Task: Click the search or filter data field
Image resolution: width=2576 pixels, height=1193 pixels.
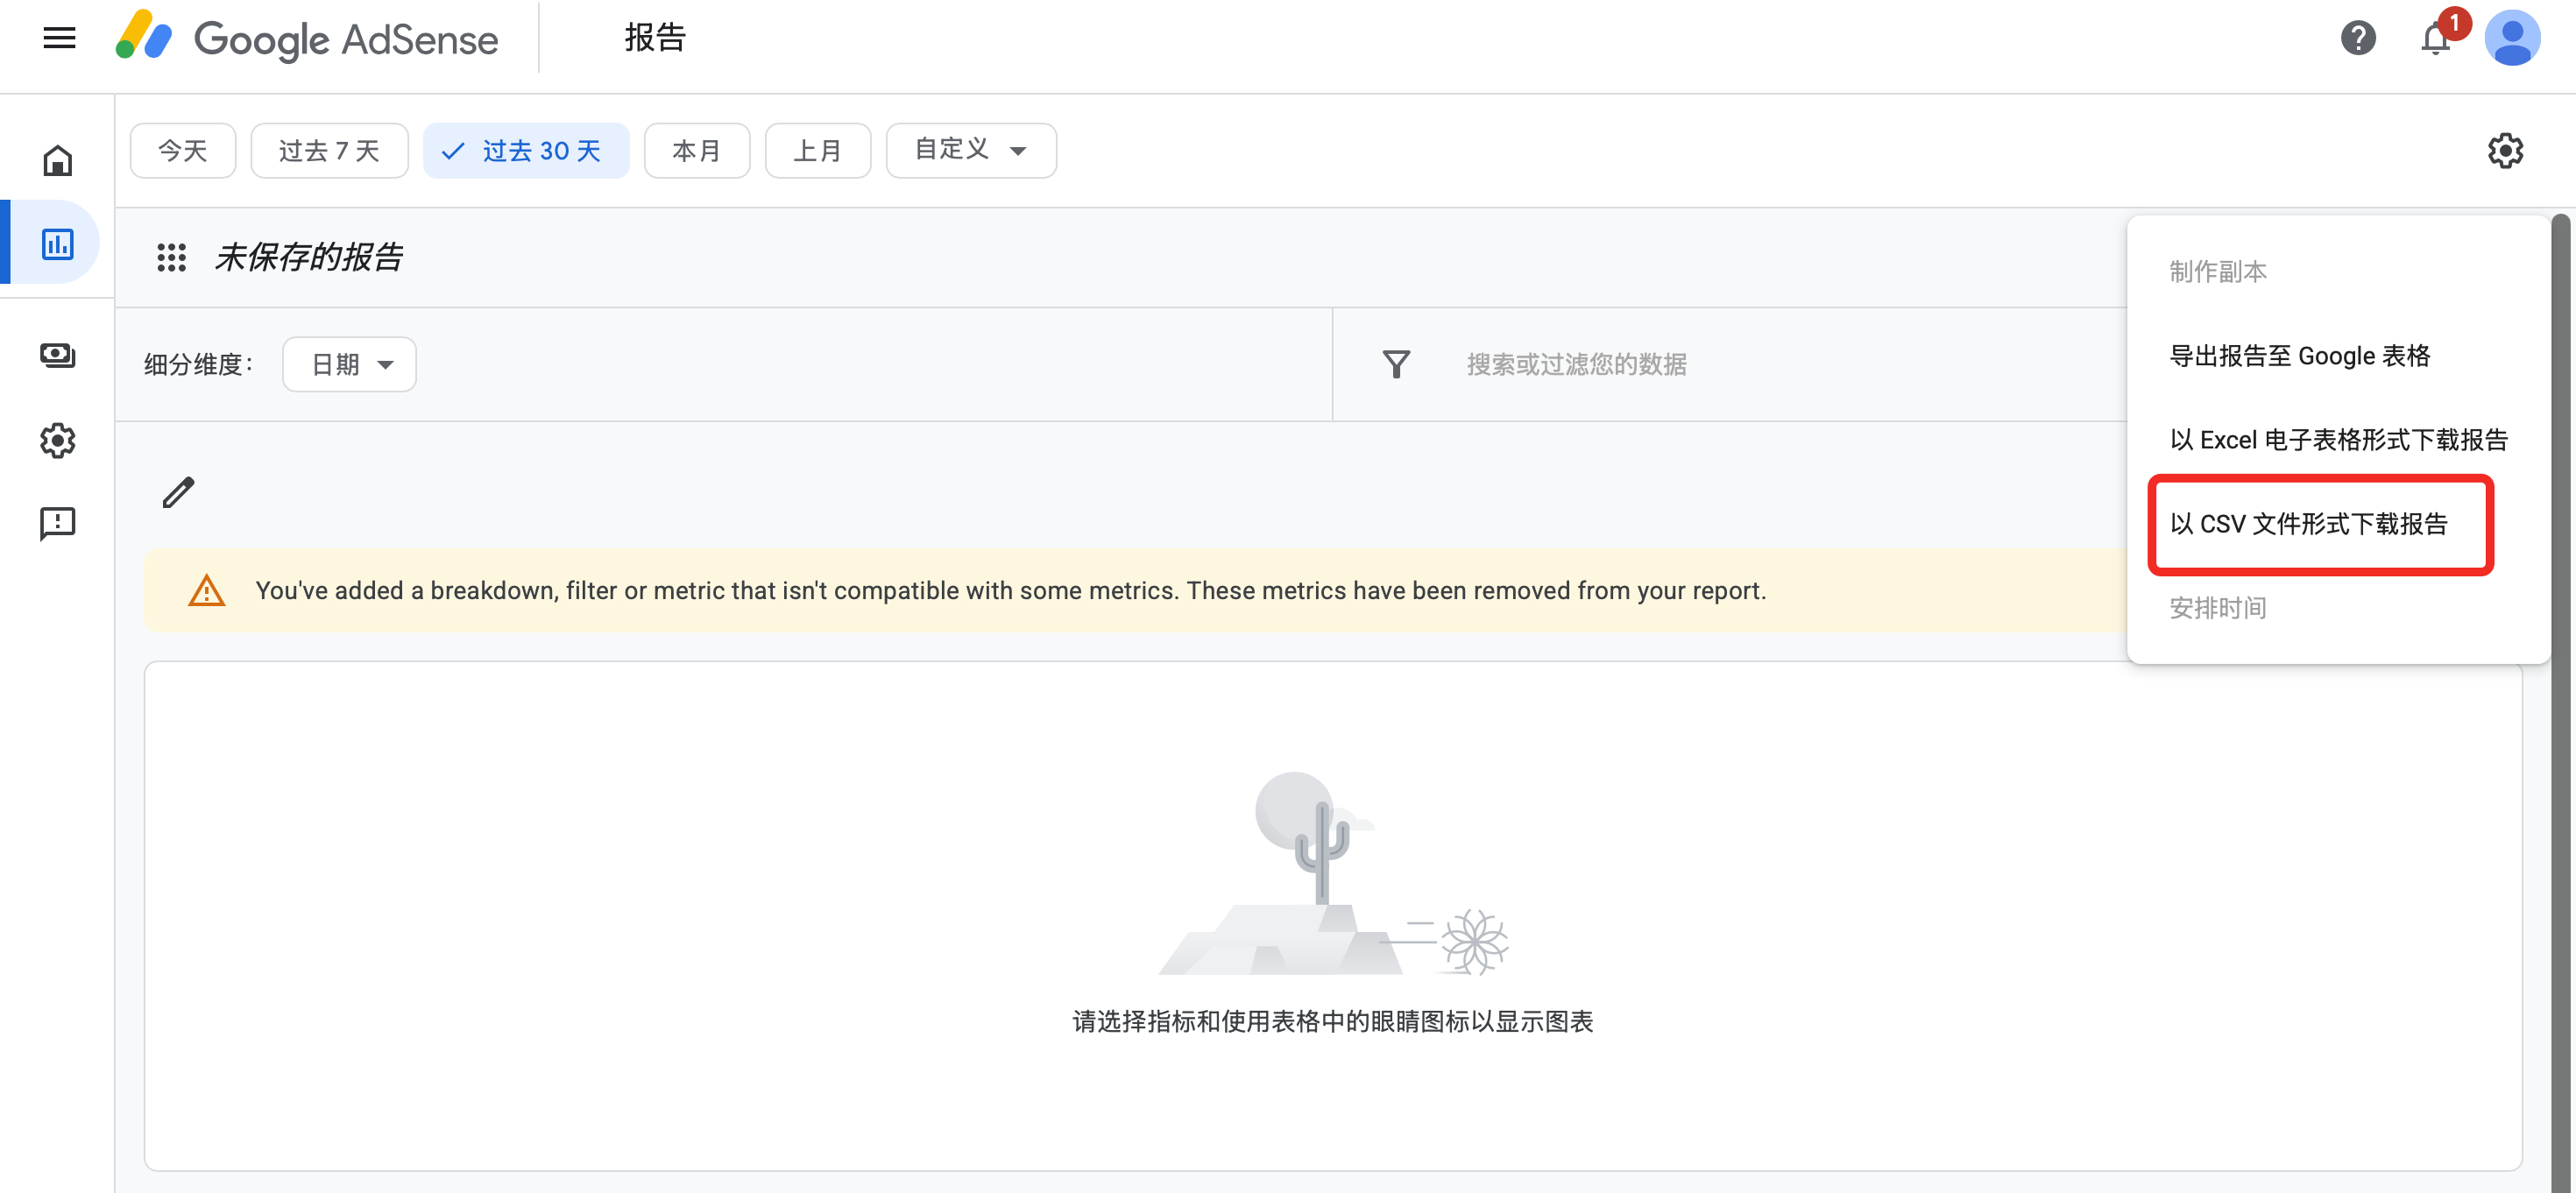Action: click(x=1576, y=364)
